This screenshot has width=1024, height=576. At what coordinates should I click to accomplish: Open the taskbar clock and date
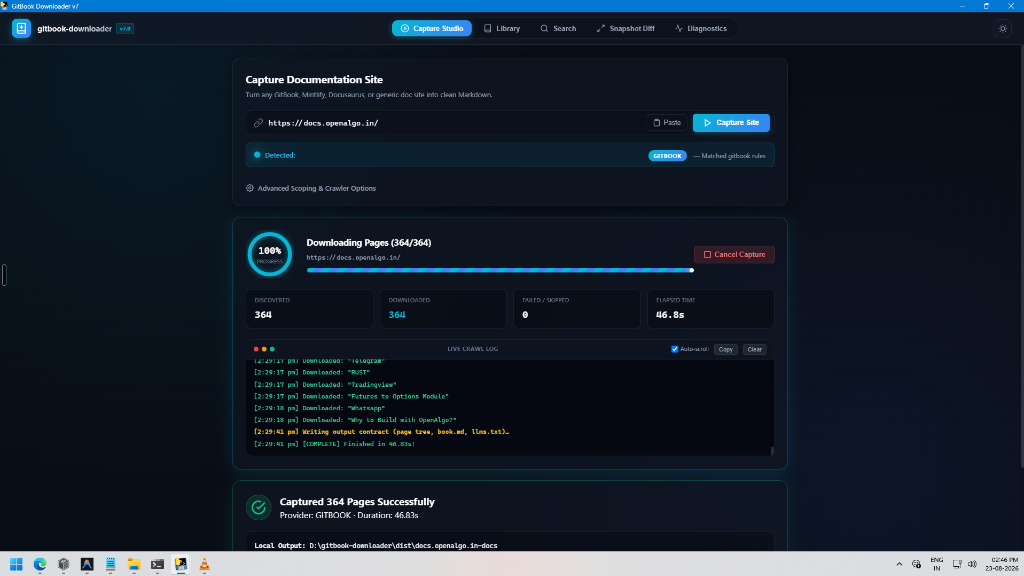(x=1004, y=564)
